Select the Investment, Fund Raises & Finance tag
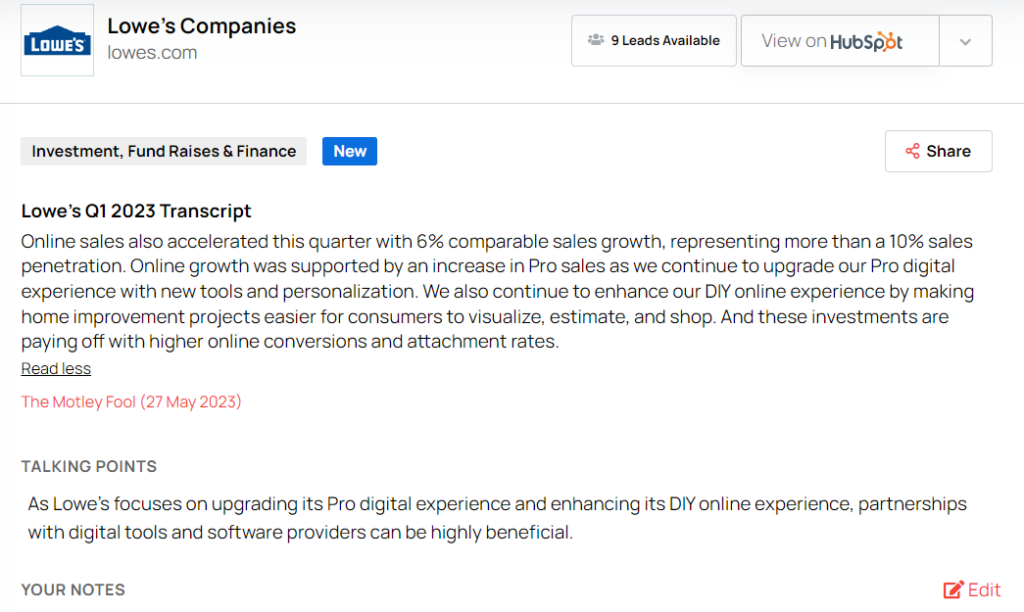The width and height of the screenshot is (1024, 612). coord(164,151)
